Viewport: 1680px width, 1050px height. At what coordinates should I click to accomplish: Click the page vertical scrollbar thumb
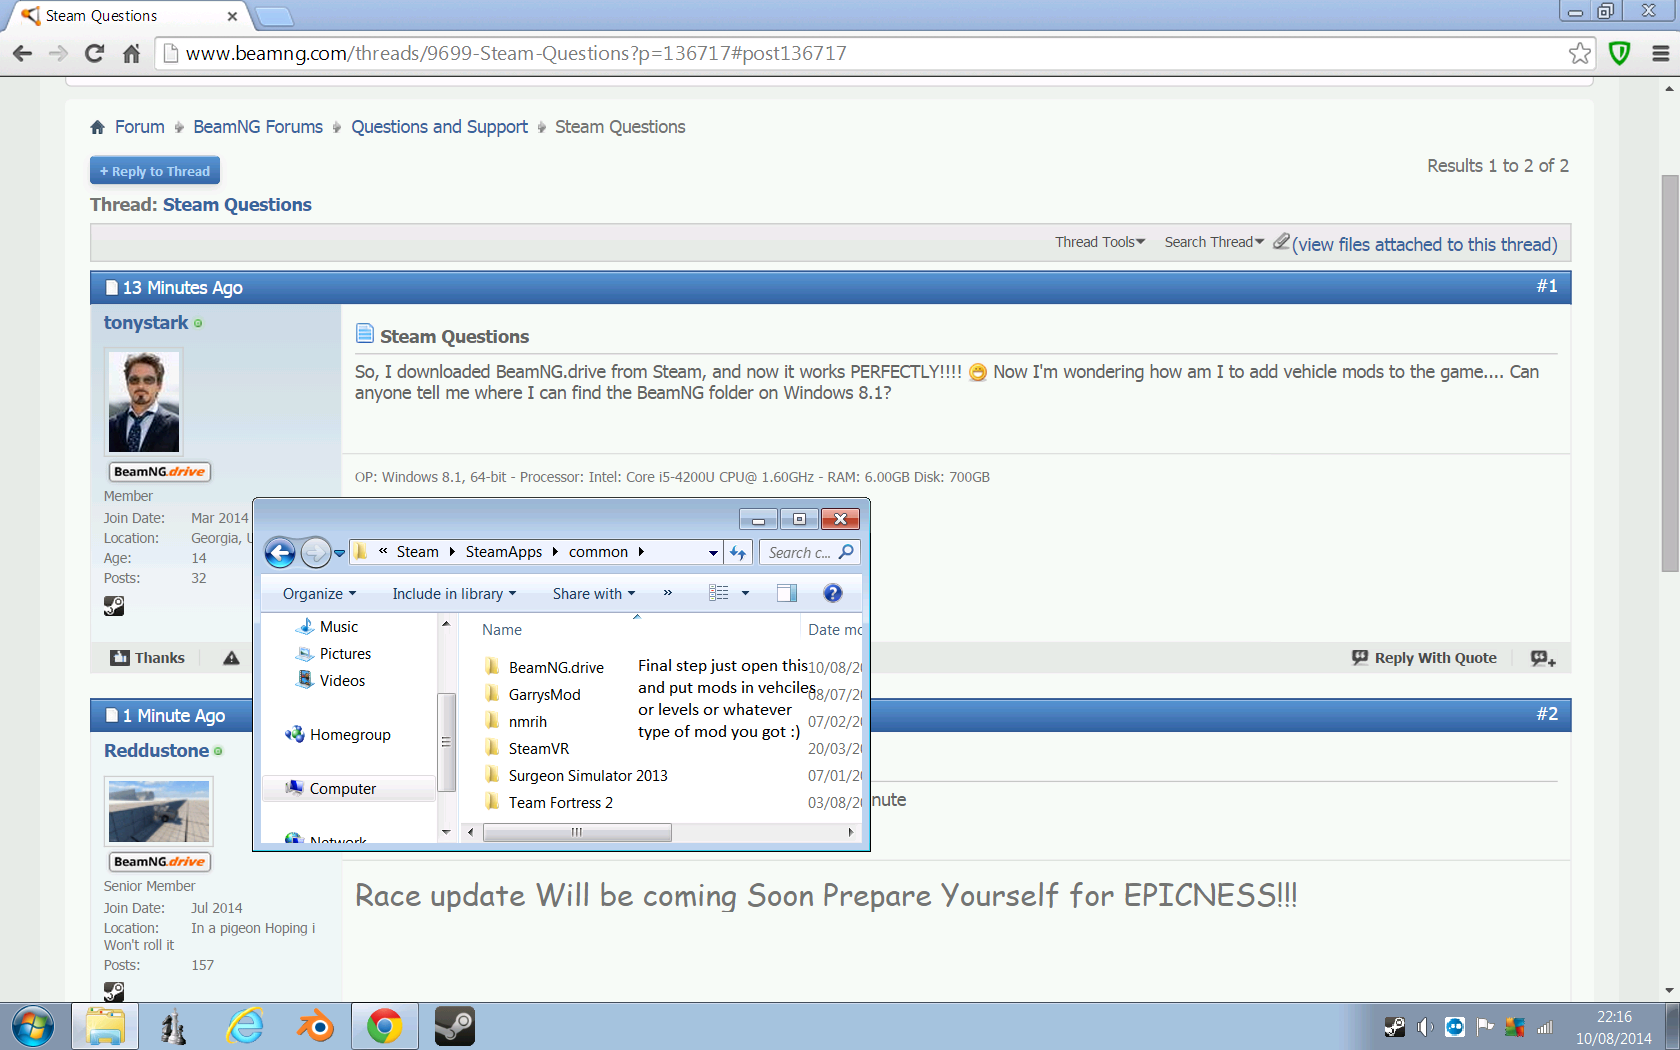[x=1669, y=373]
